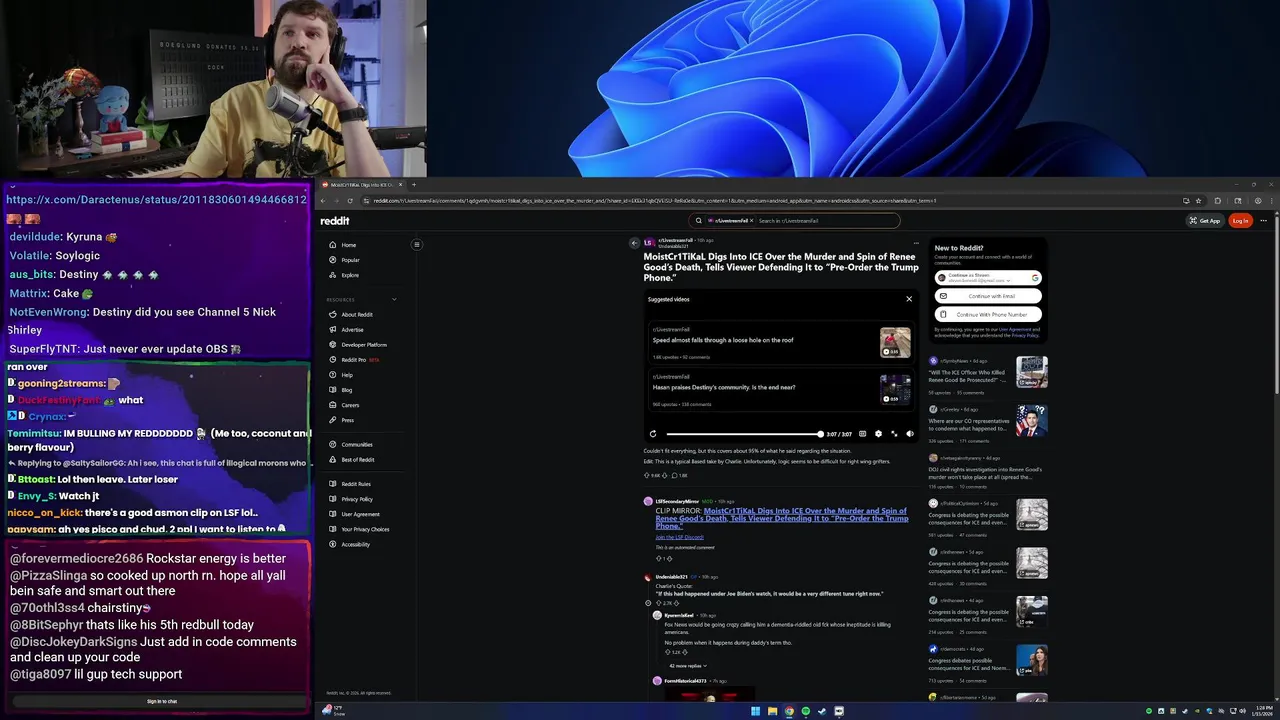Click the reddit logo

point(335,221)
